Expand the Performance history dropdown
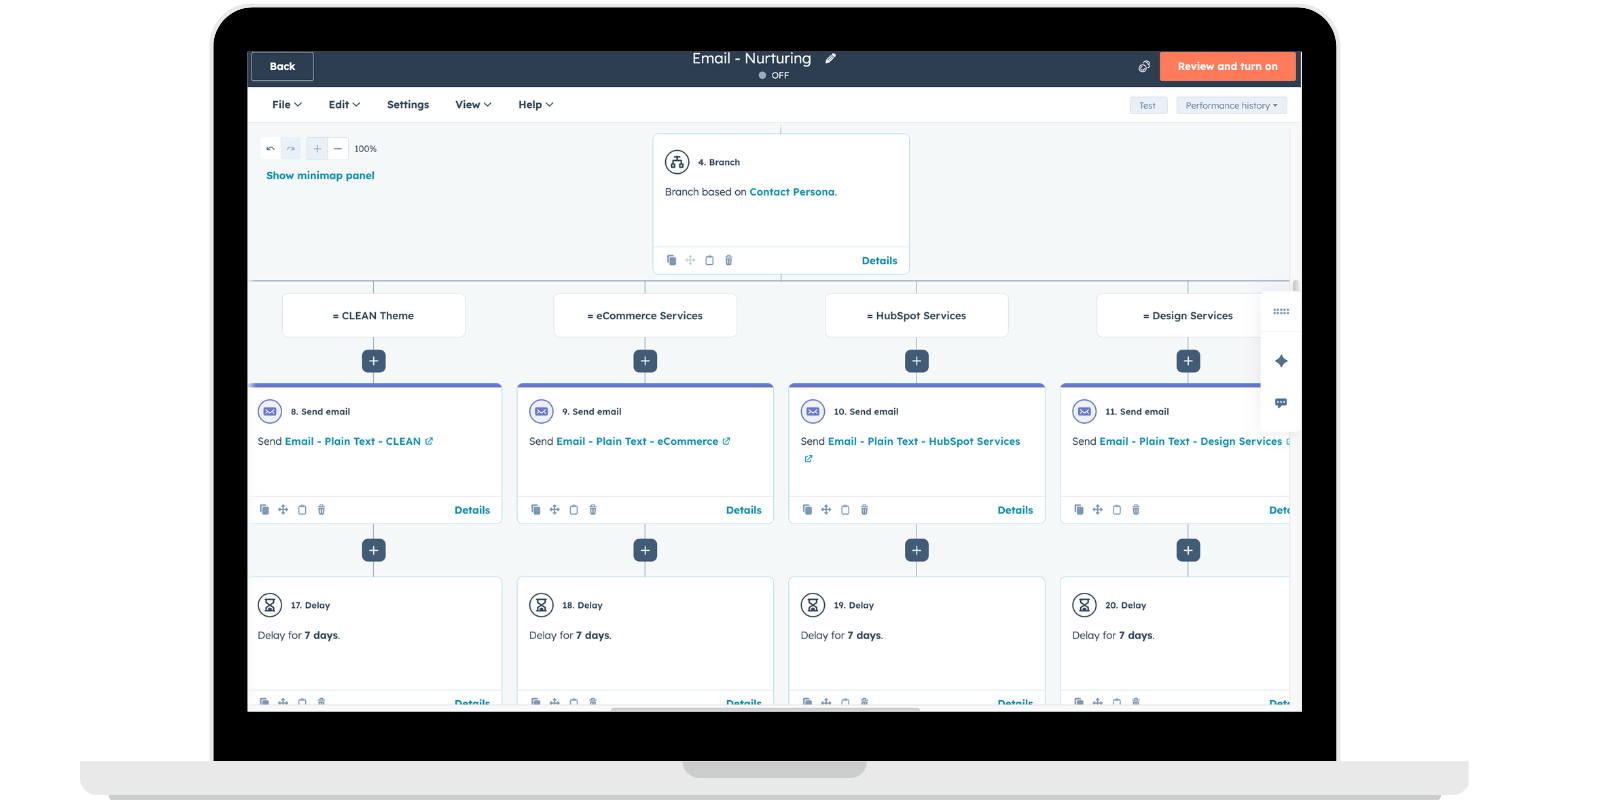 pyautogui.click(x=1231, y=105)
